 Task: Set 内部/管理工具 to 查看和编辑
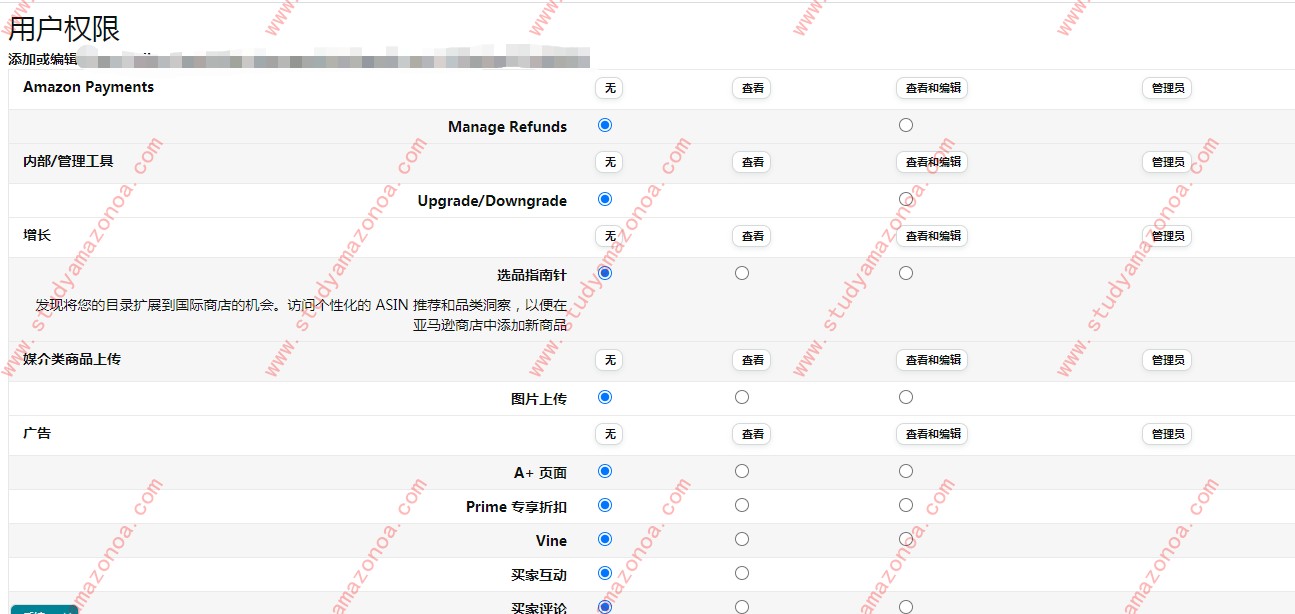tap(932, 162)
